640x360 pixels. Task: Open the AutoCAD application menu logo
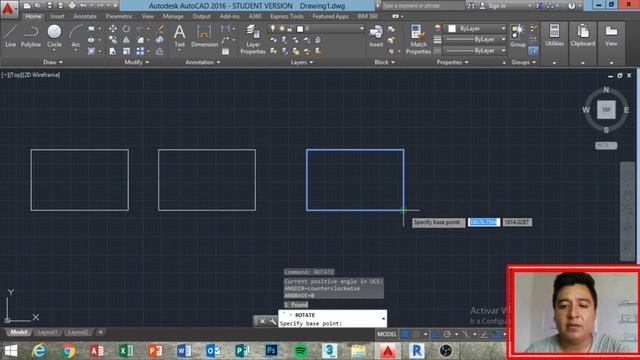point(9,8)
